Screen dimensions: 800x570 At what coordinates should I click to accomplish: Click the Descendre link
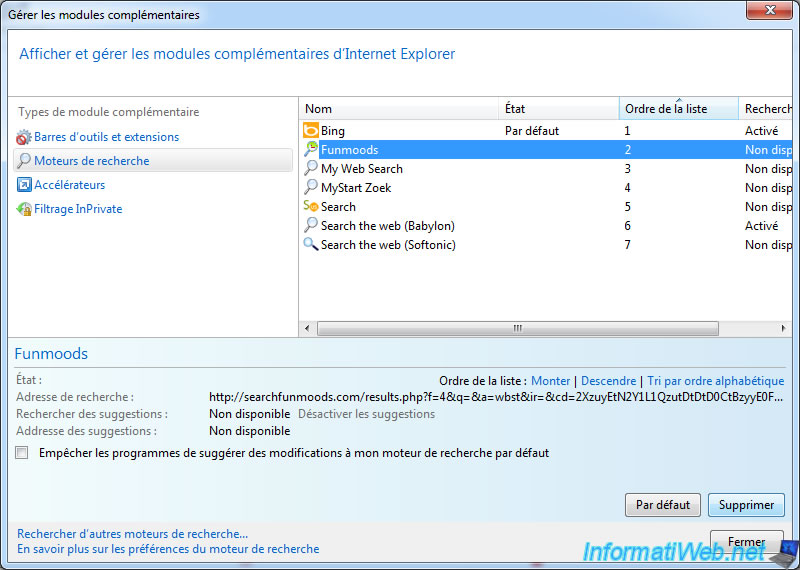(608, 381)
